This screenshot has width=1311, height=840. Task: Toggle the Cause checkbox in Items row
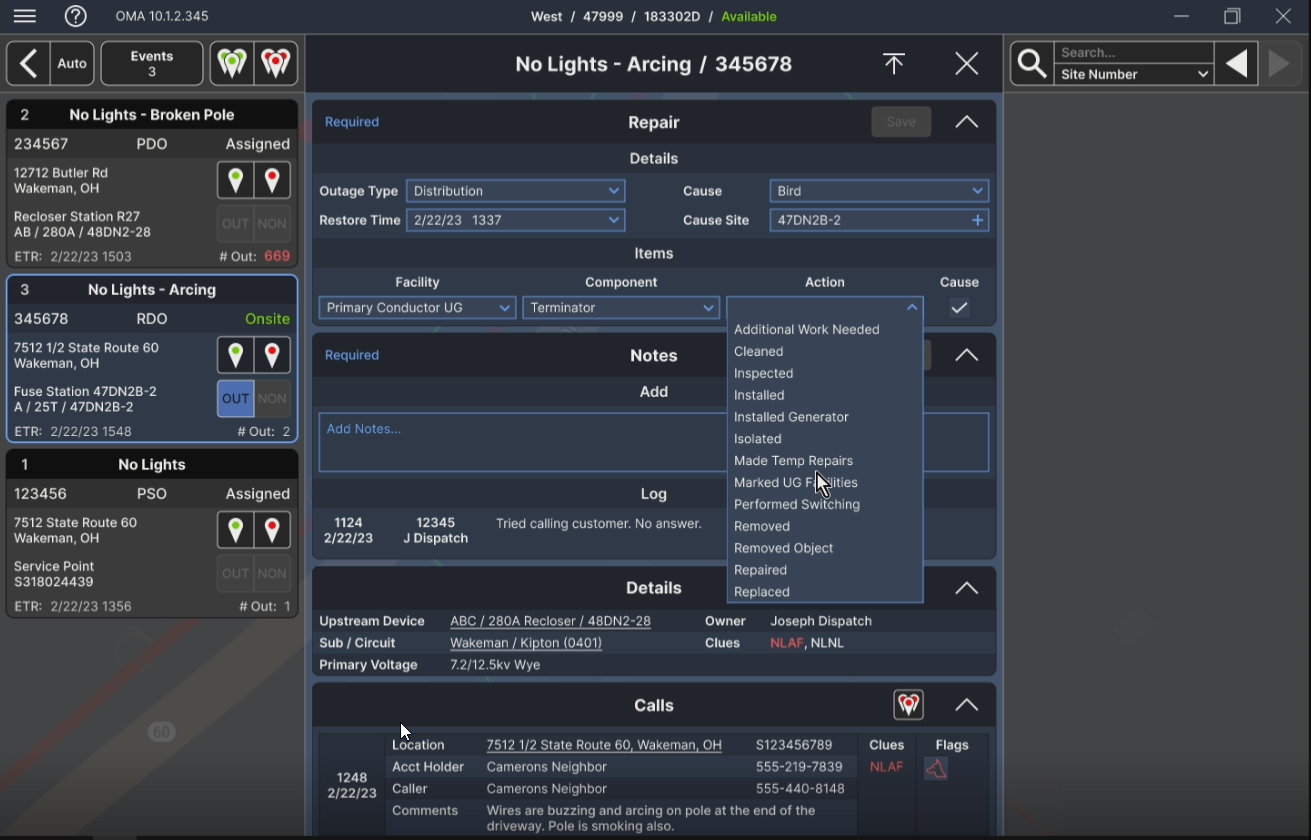959,308
